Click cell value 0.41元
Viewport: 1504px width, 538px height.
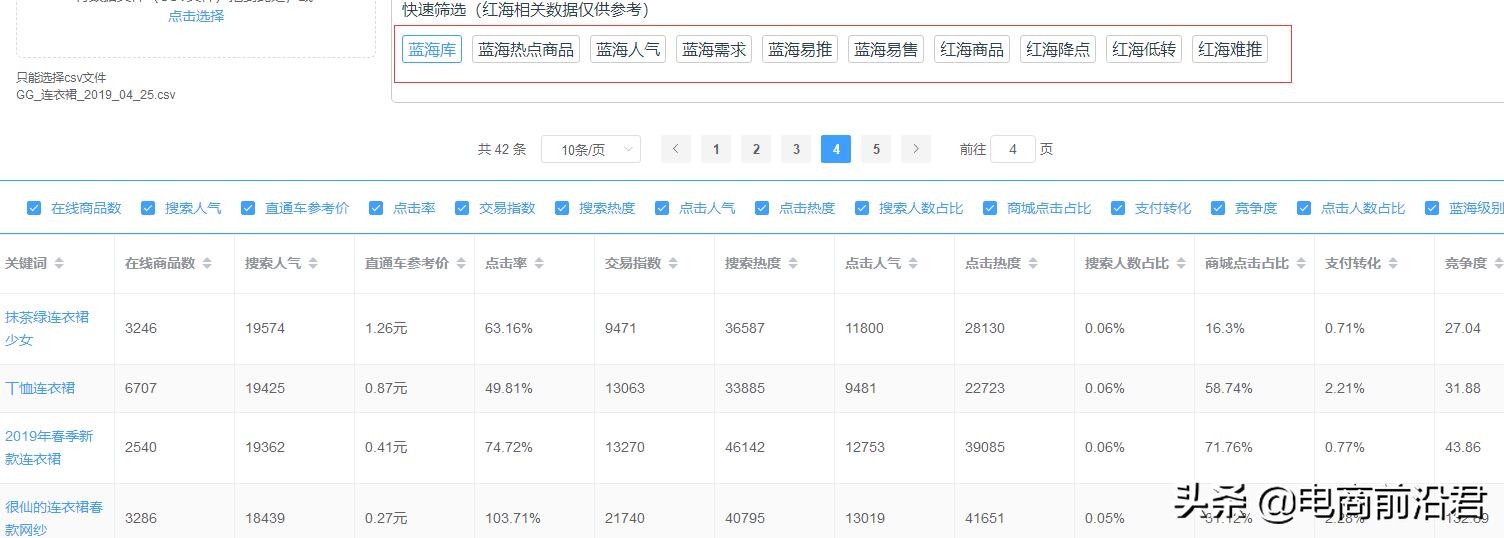(386, 447)
